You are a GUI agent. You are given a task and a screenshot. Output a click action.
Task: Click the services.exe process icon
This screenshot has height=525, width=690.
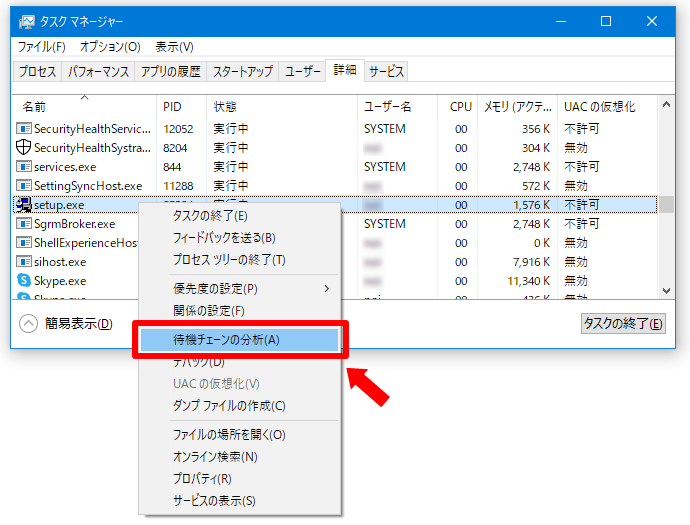pos(24,166)
